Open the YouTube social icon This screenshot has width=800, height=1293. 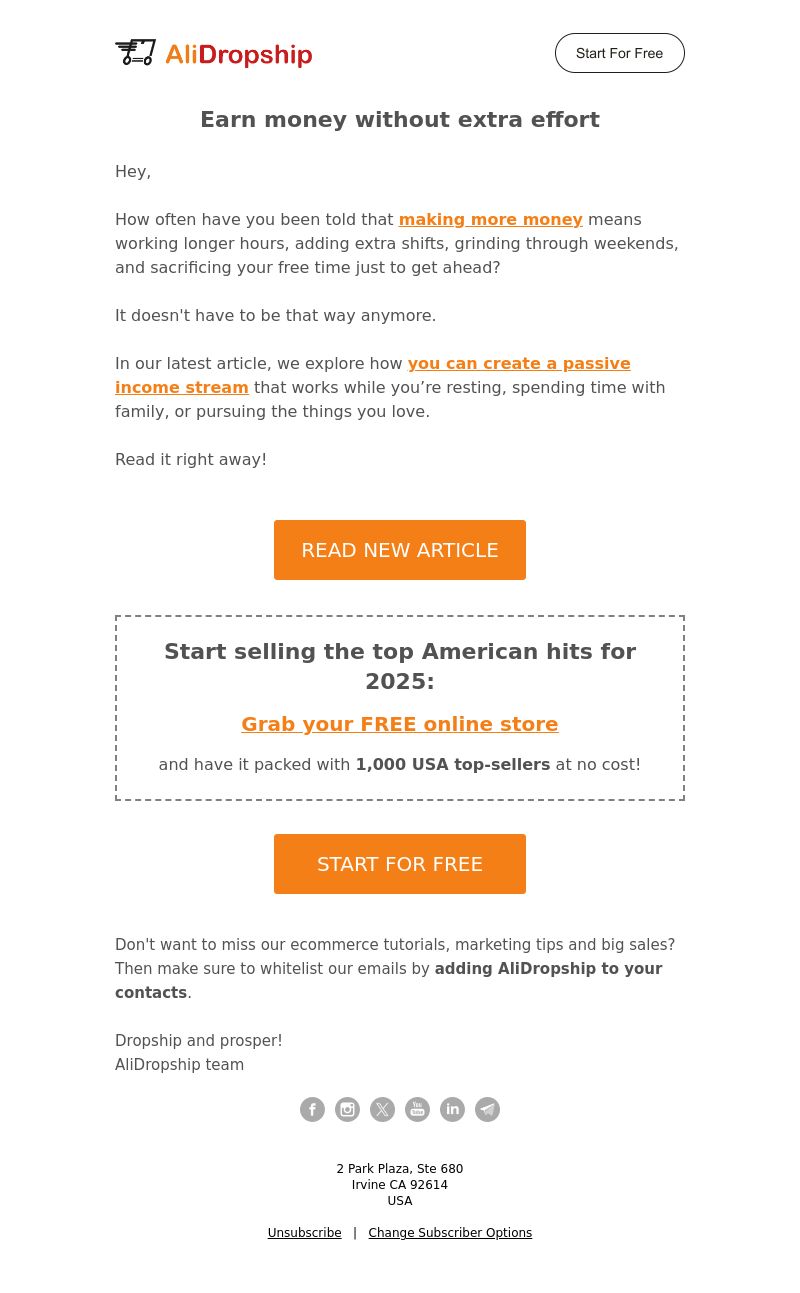tap(417, 1109)
